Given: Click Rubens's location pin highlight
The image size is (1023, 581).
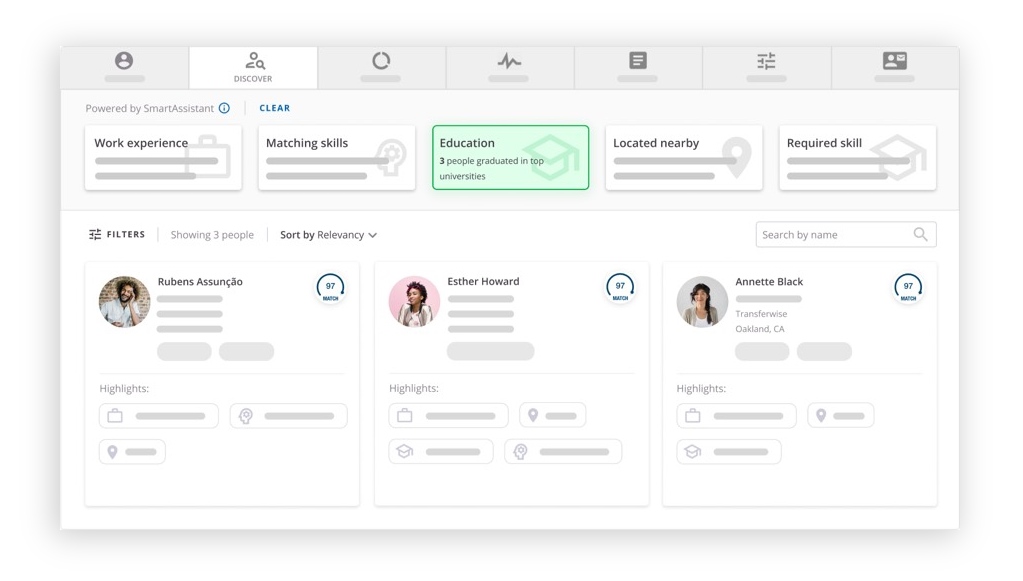Looking at the screenshot, I should point(132,452).
